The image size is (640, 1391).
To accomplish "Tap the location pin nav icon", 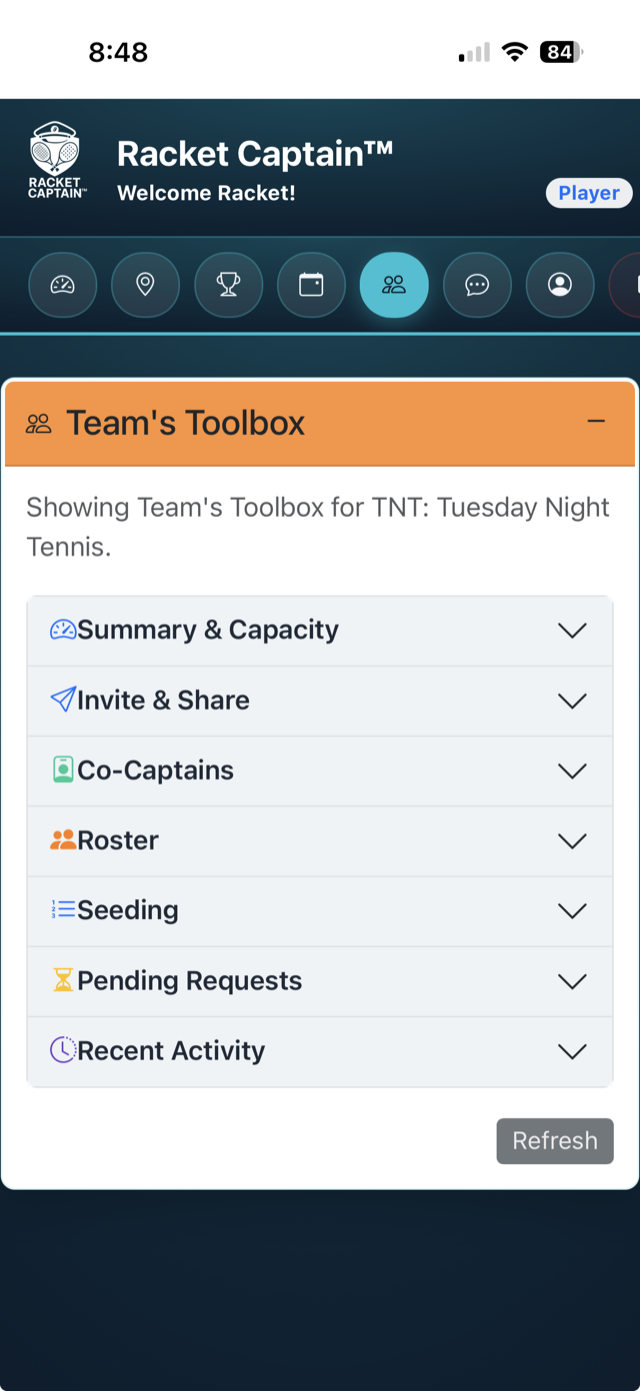I will (x=145, y=285).
